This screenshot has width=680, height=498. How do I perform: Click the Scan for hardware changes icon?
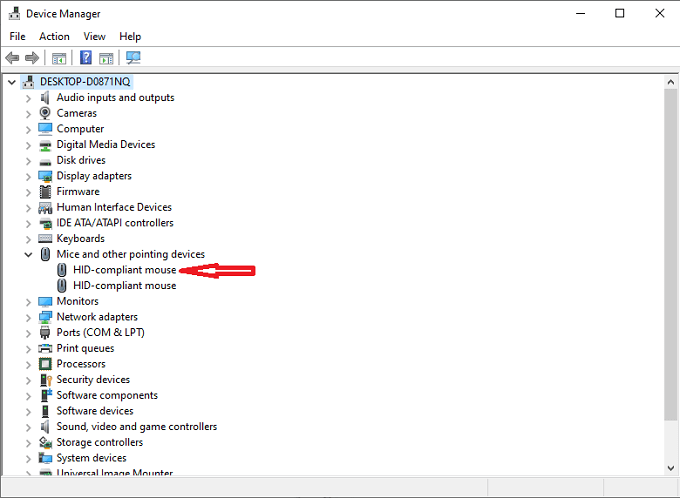coord(133,58)
